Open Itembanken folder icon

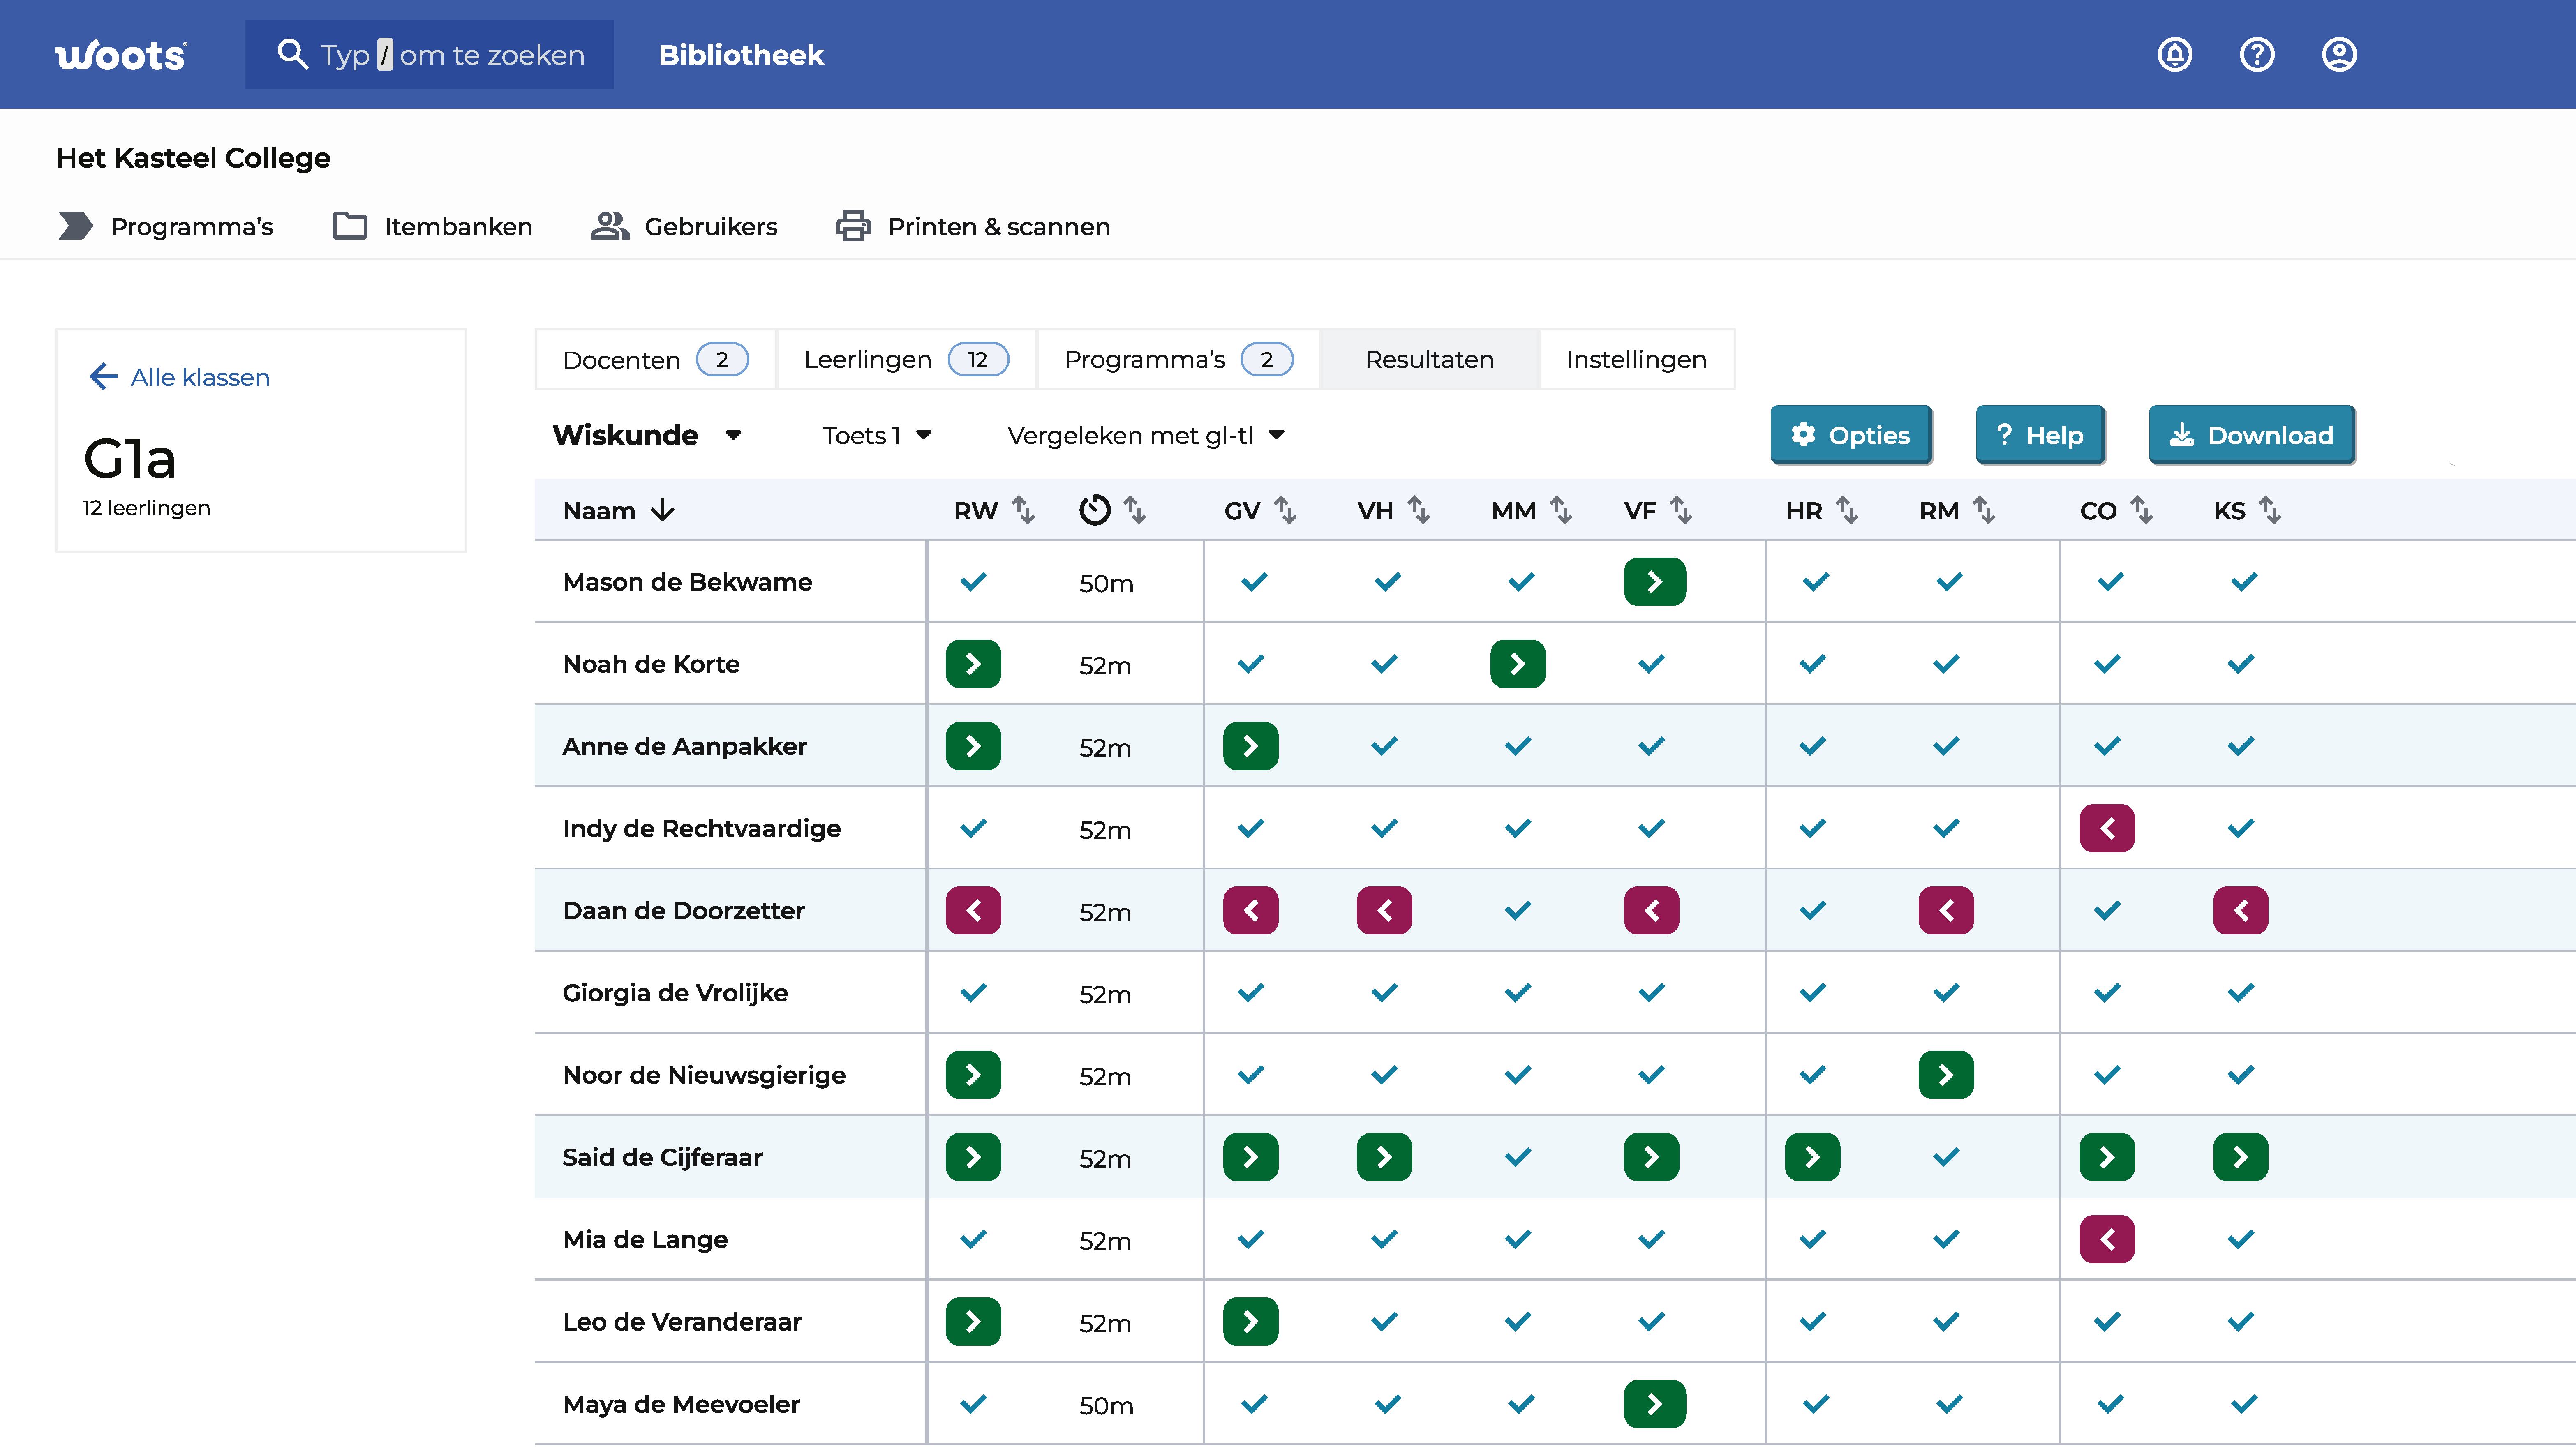[349, 226]
